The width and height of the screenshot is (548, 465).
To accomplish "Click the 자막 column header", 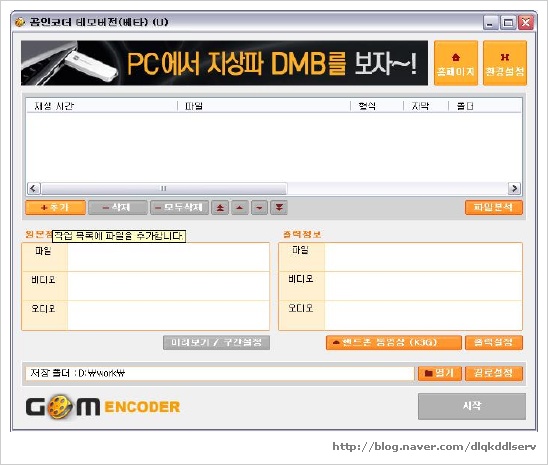I will point(426,106).
